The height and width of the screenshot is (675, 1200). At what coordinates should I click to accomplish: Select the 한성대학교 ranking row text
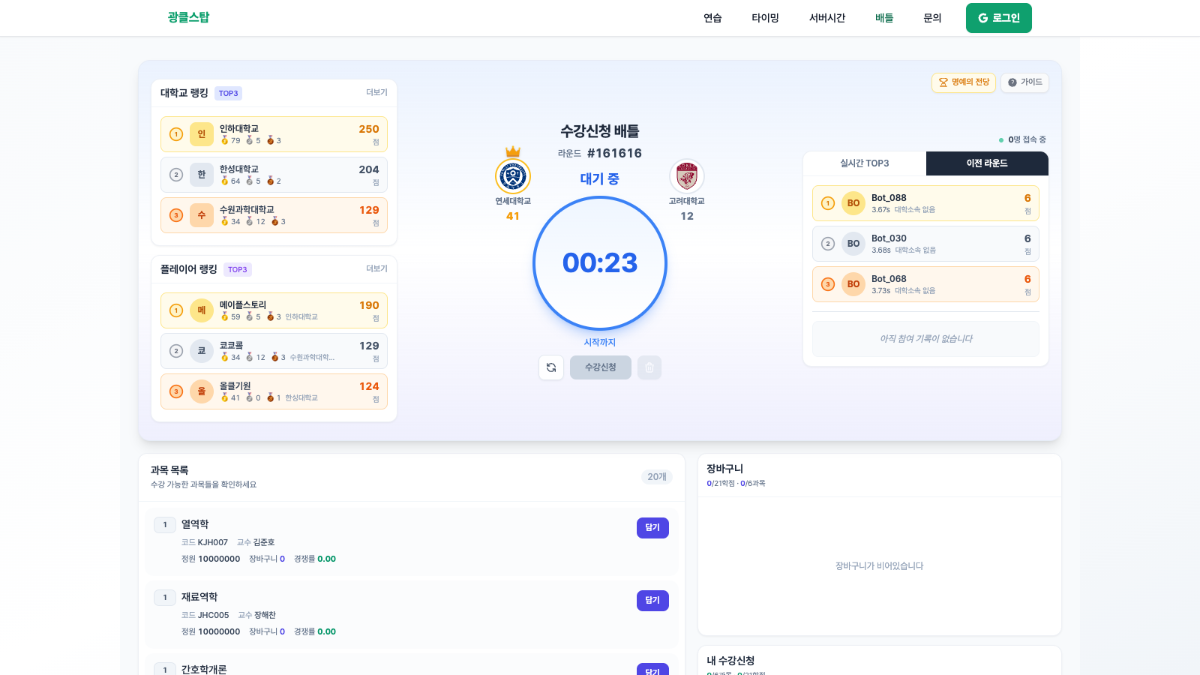(239, 169)
